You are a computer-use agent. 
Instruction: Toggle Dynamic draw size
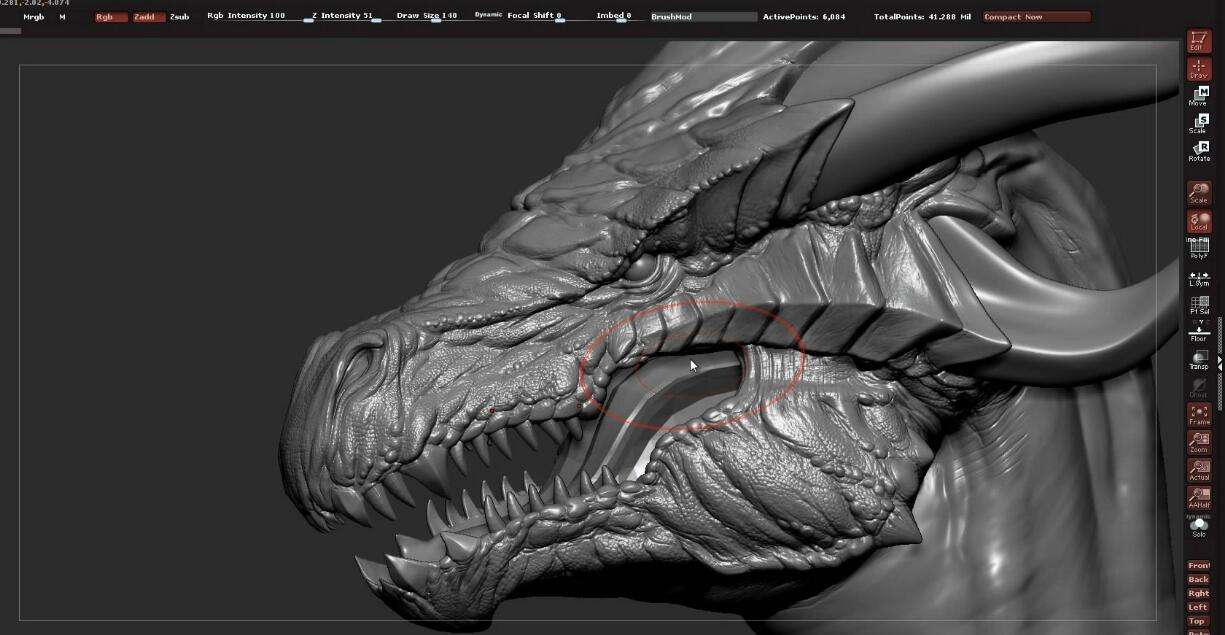[488, 16]
